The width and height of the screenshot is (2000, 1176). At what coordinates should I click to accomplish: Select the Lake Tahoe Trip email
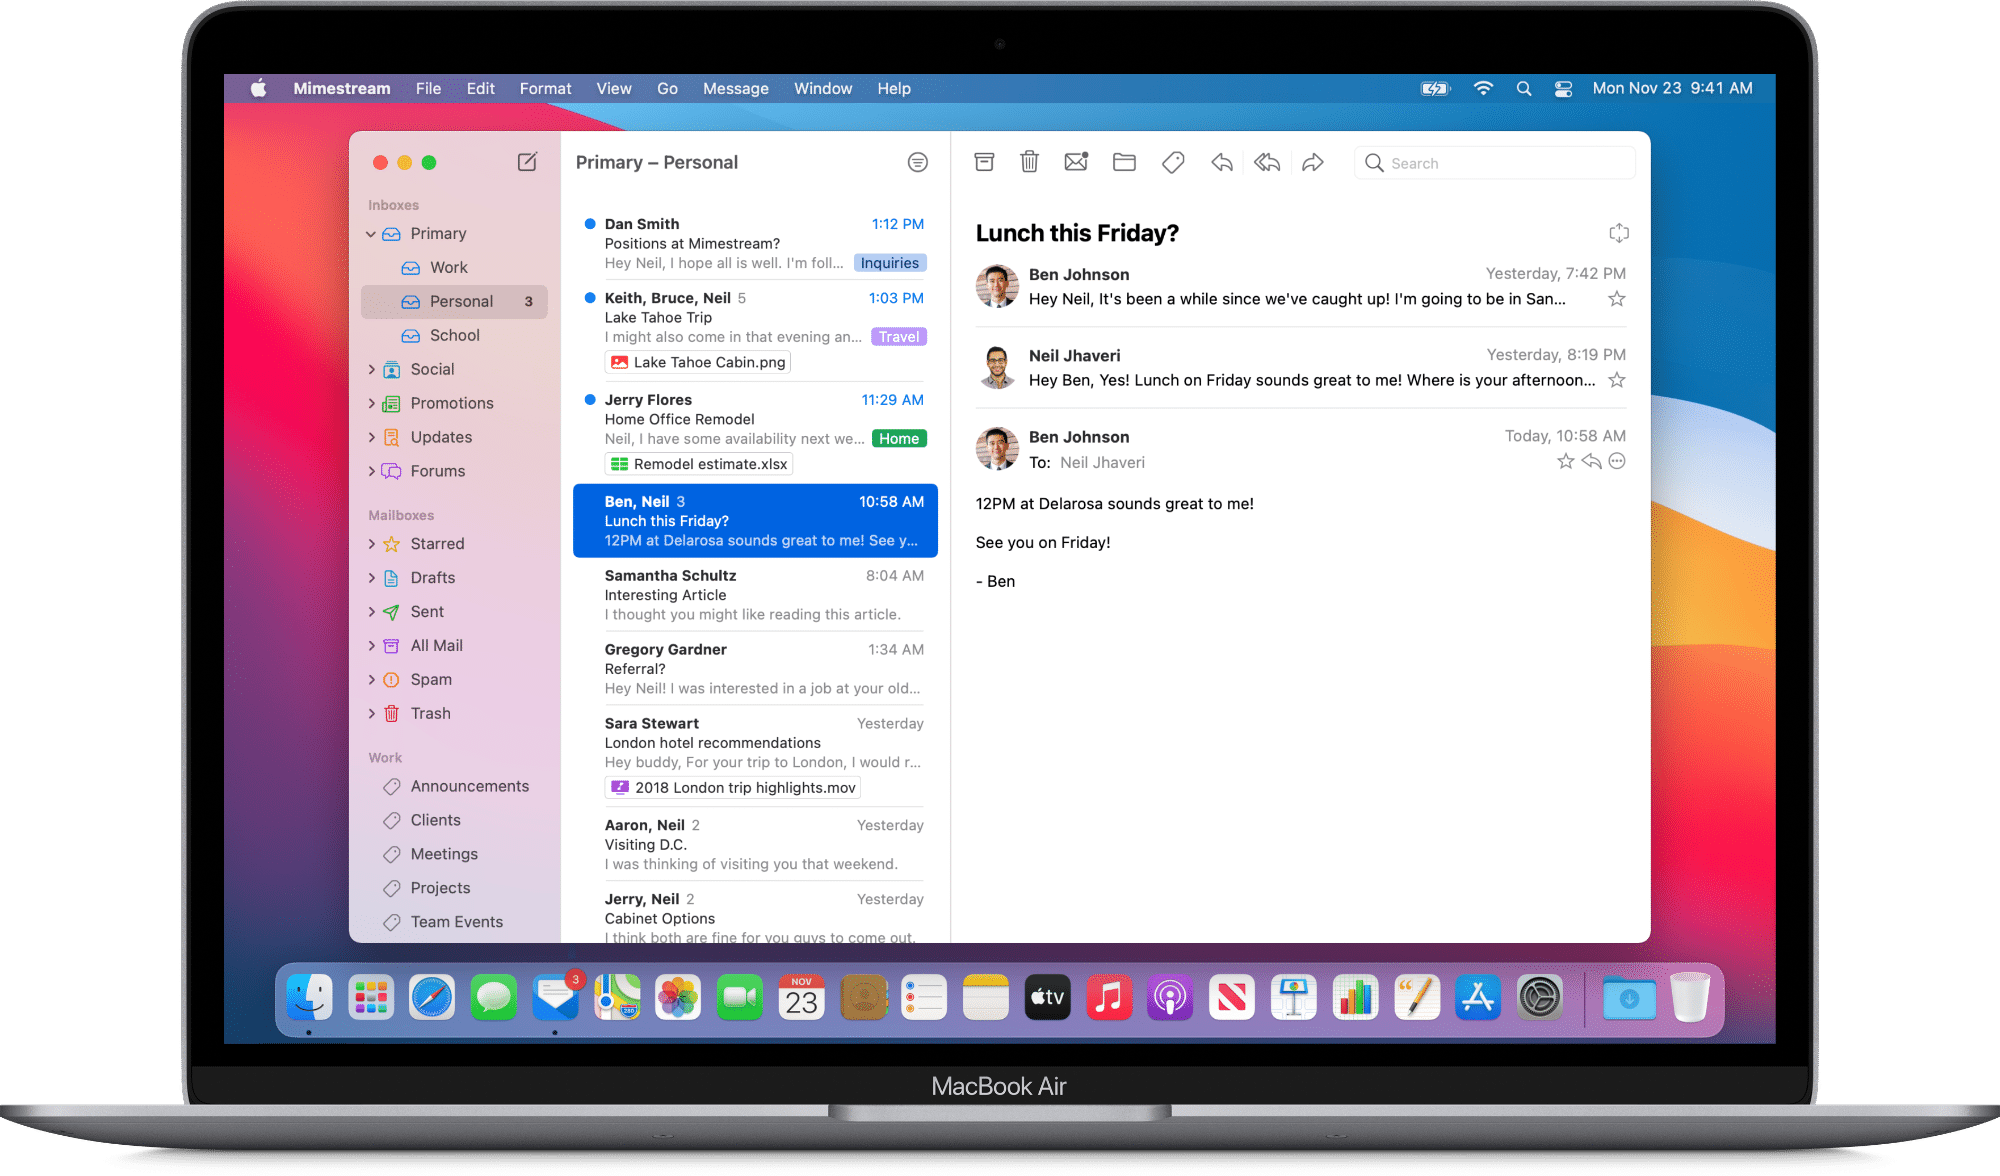[x=754, y=329]
